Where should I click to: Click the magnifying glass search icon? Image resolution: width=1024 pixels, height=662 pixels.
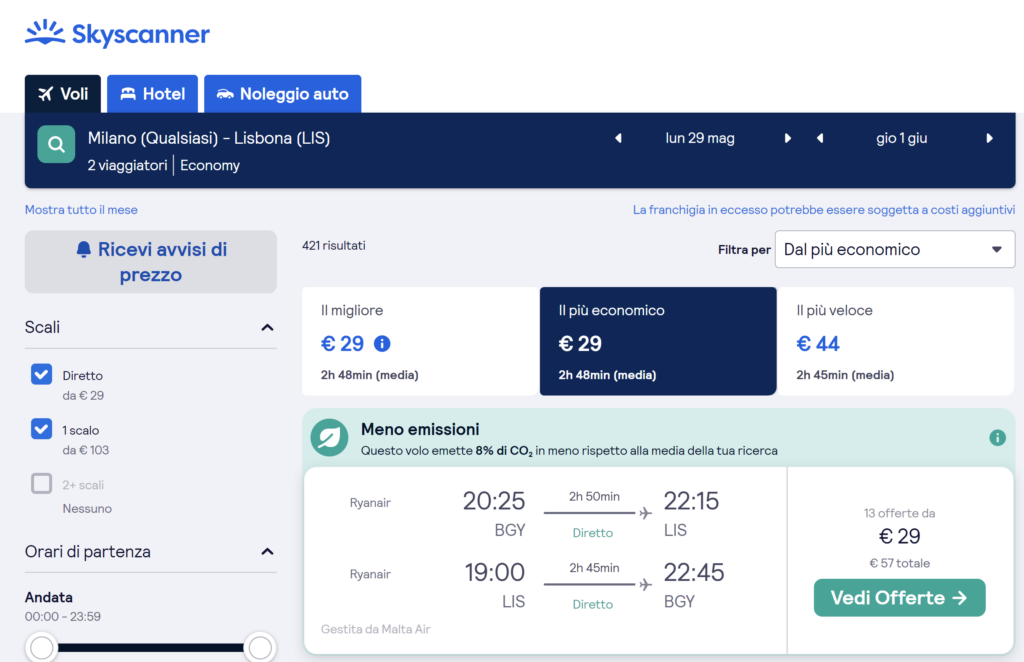pyautogui.click(x=56, y=144)
